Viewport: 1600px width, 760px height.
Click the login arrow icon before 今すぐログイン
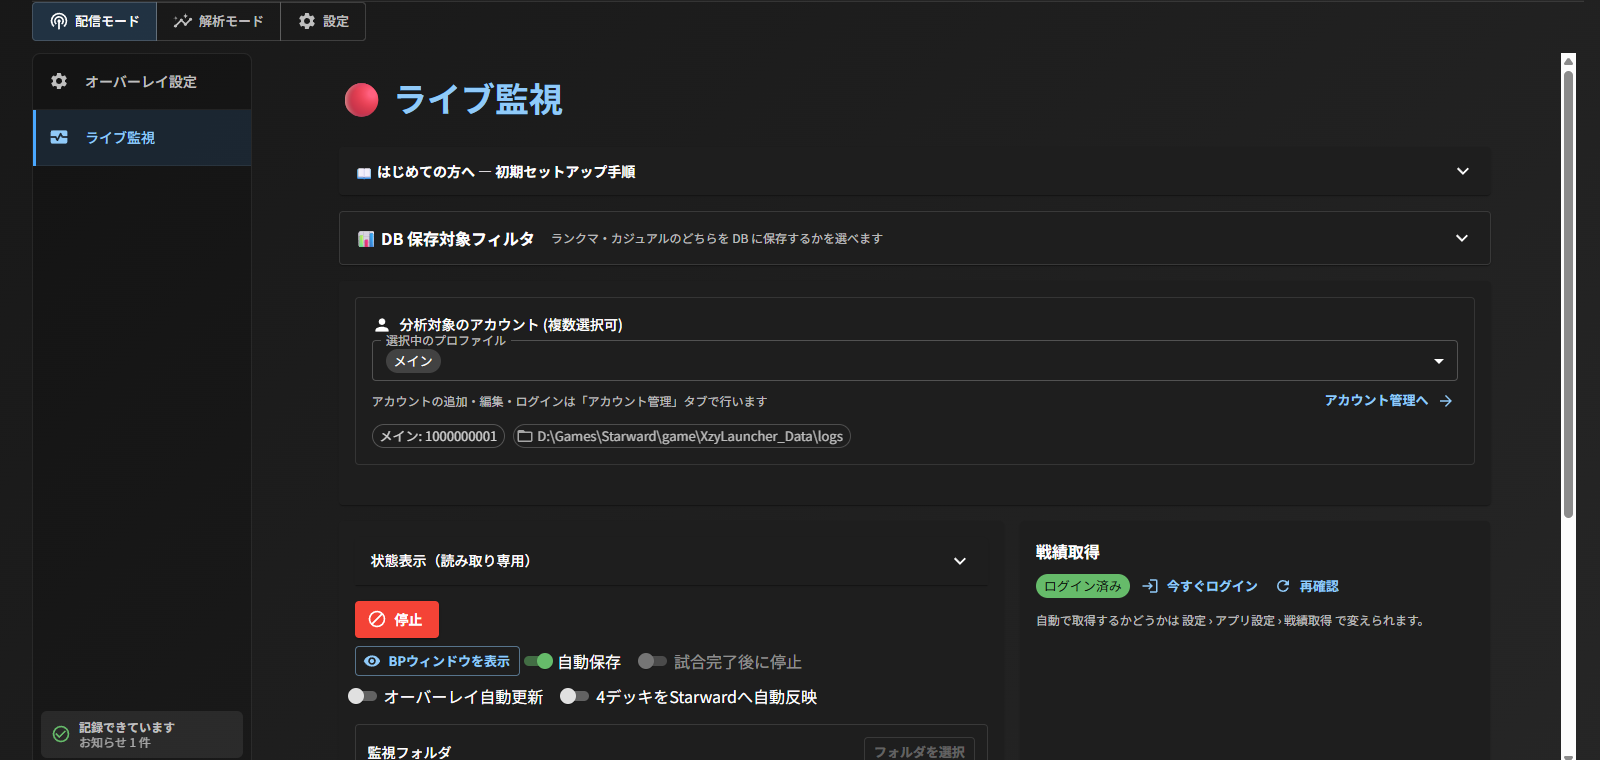coord(1150,586)
